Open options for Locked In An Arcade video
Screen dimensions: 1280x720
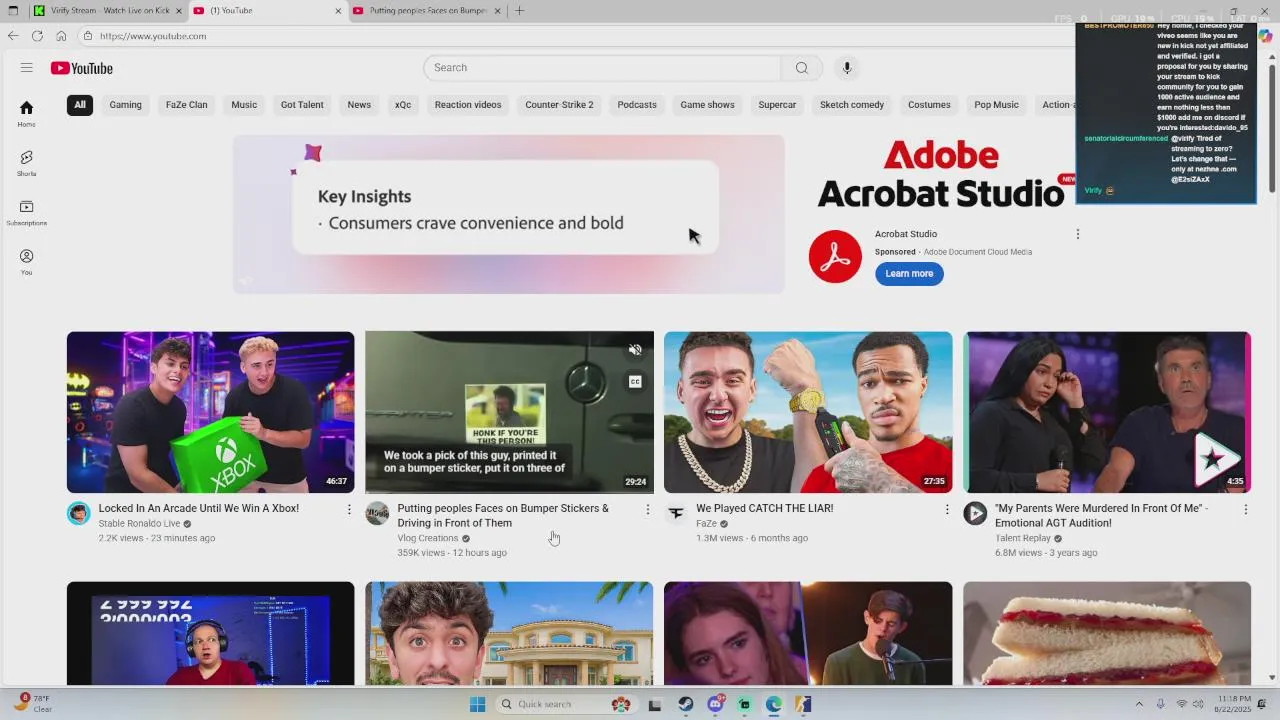pyautogui.click(x=348, y=510)
